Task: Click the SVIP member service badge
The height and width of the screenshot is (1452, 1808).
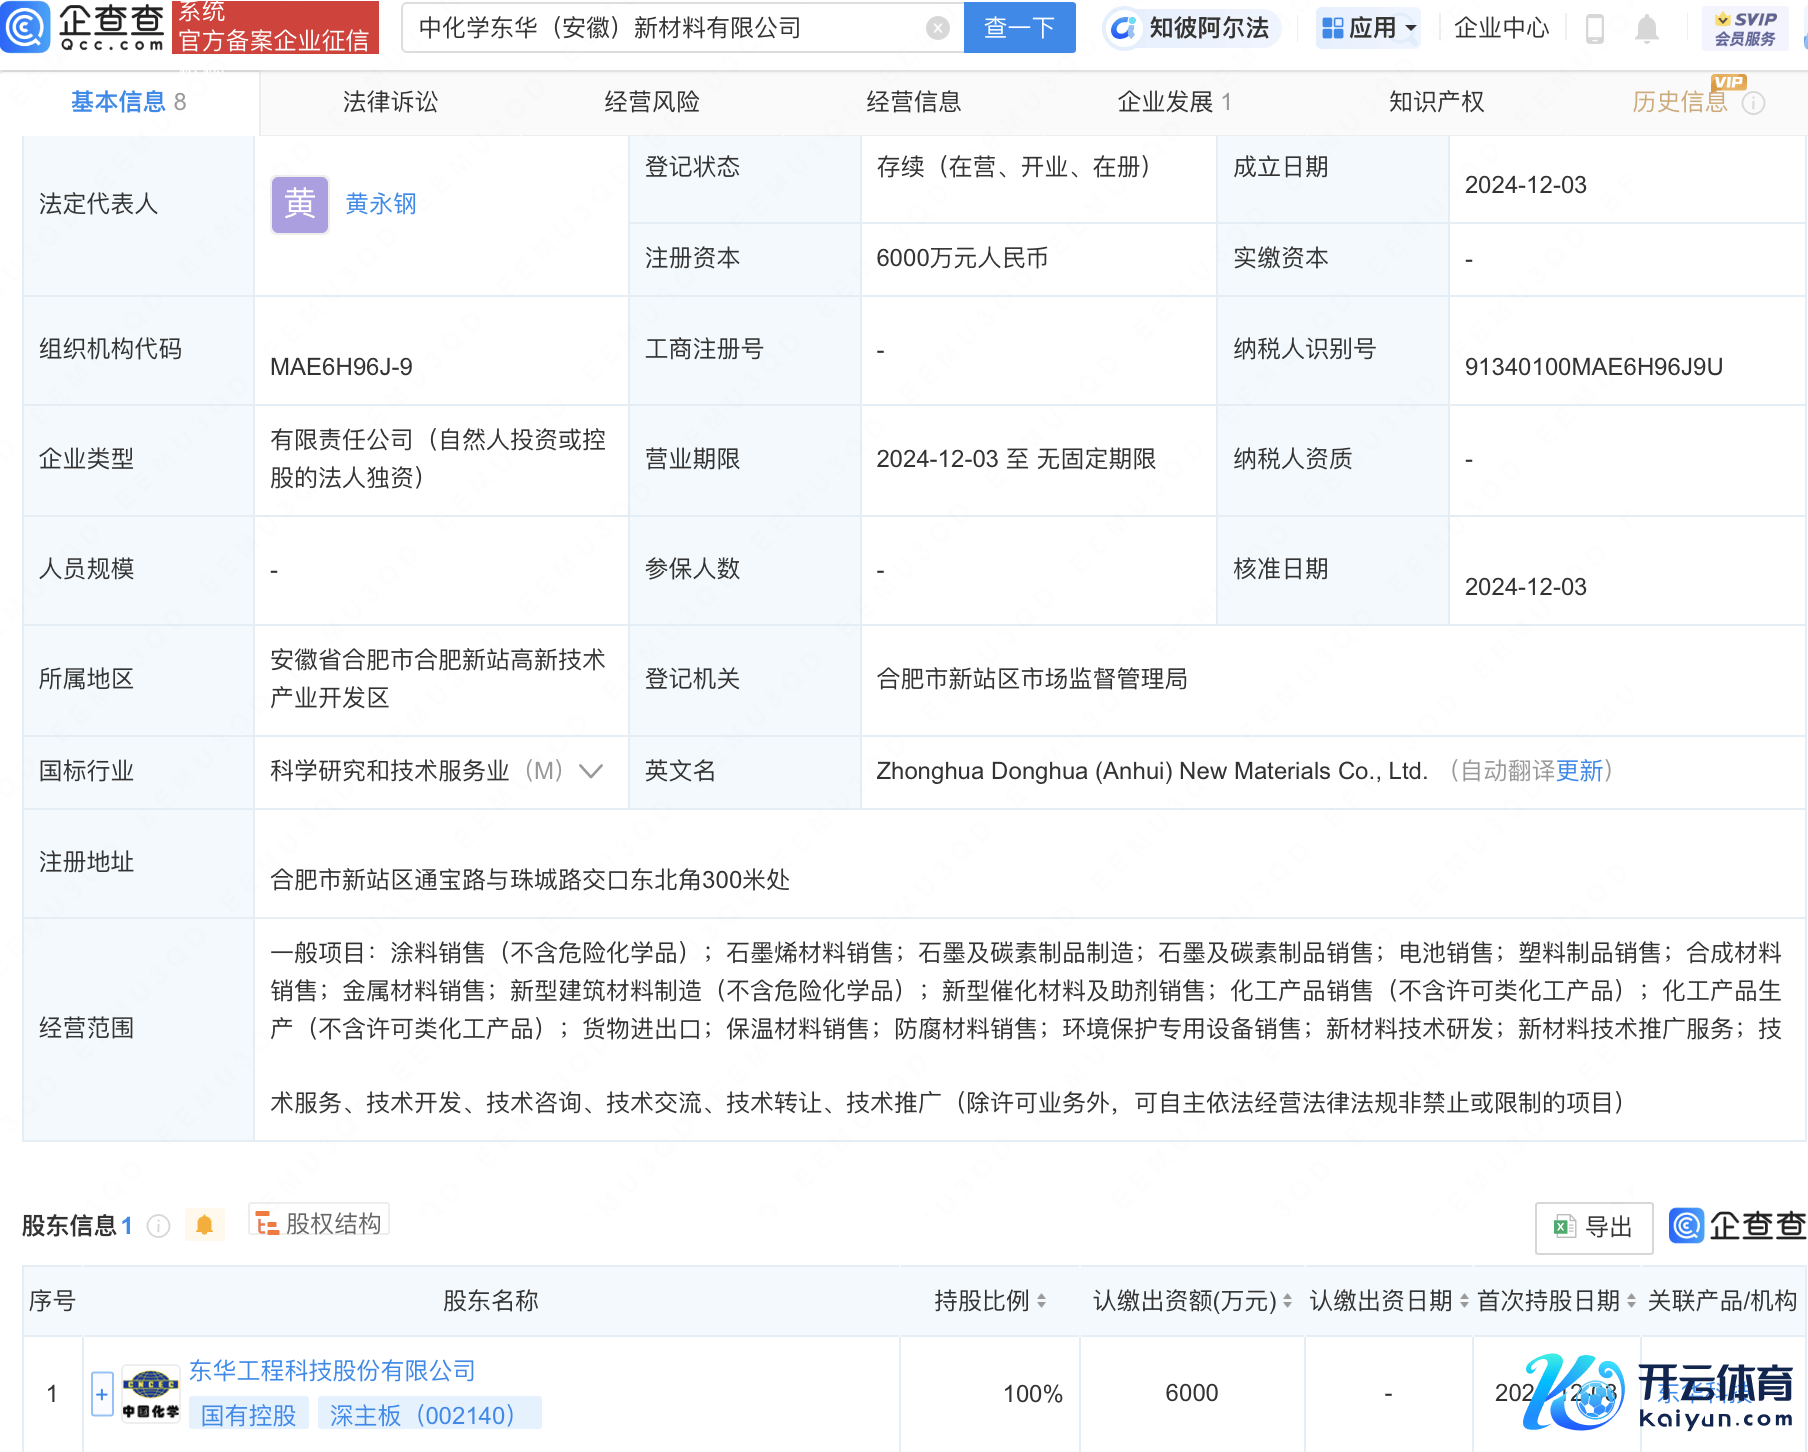Action: 1745,28
